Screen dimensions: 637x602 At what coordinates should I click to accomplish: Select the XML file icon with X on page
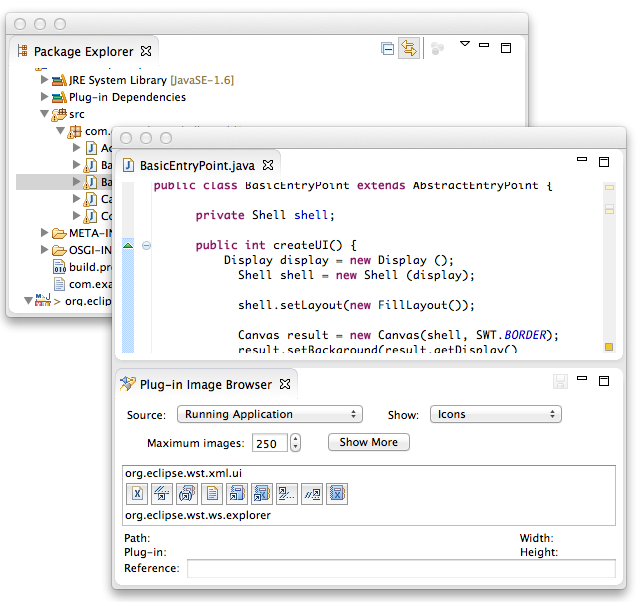pos(137,494)
